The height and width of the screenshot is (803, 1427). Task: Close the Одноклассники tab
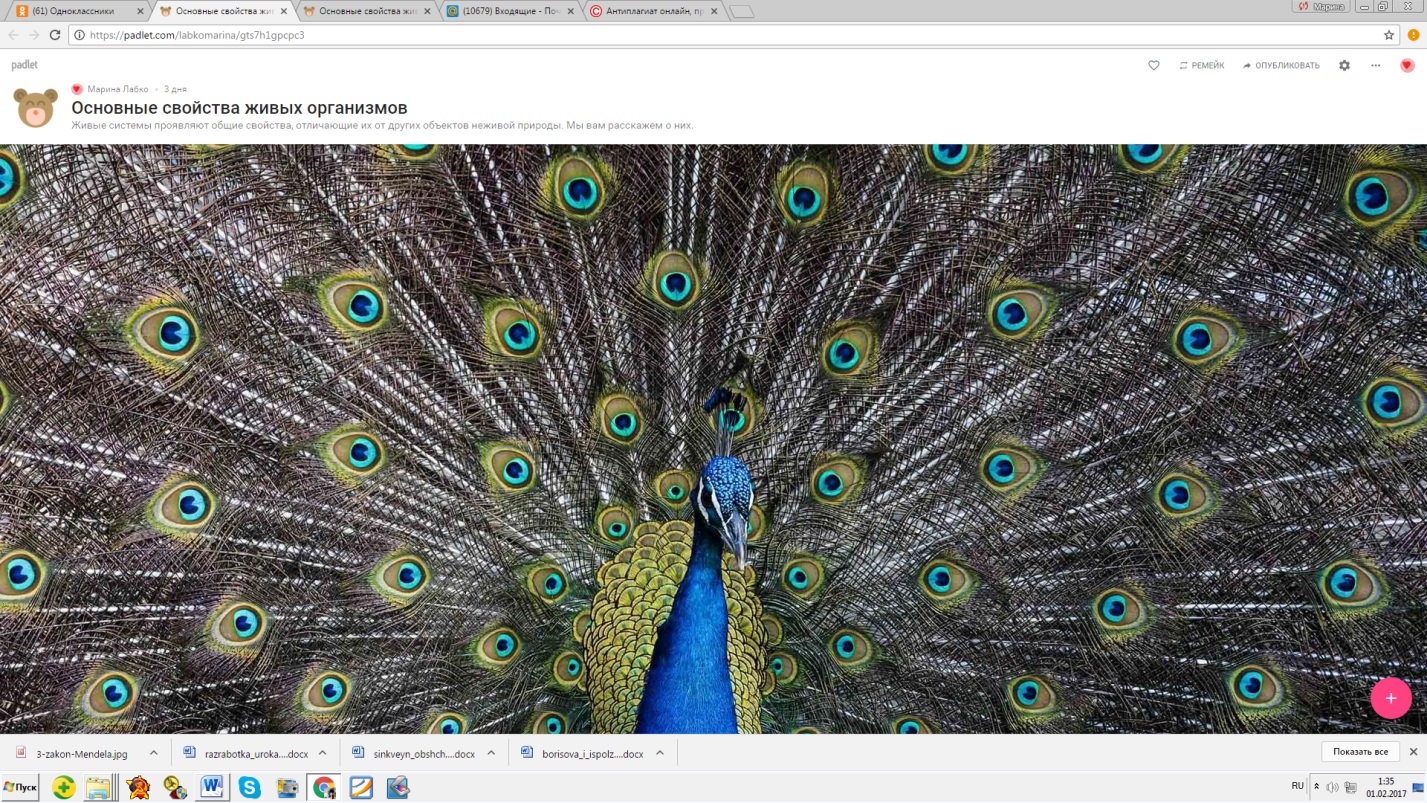pos(140,12)
